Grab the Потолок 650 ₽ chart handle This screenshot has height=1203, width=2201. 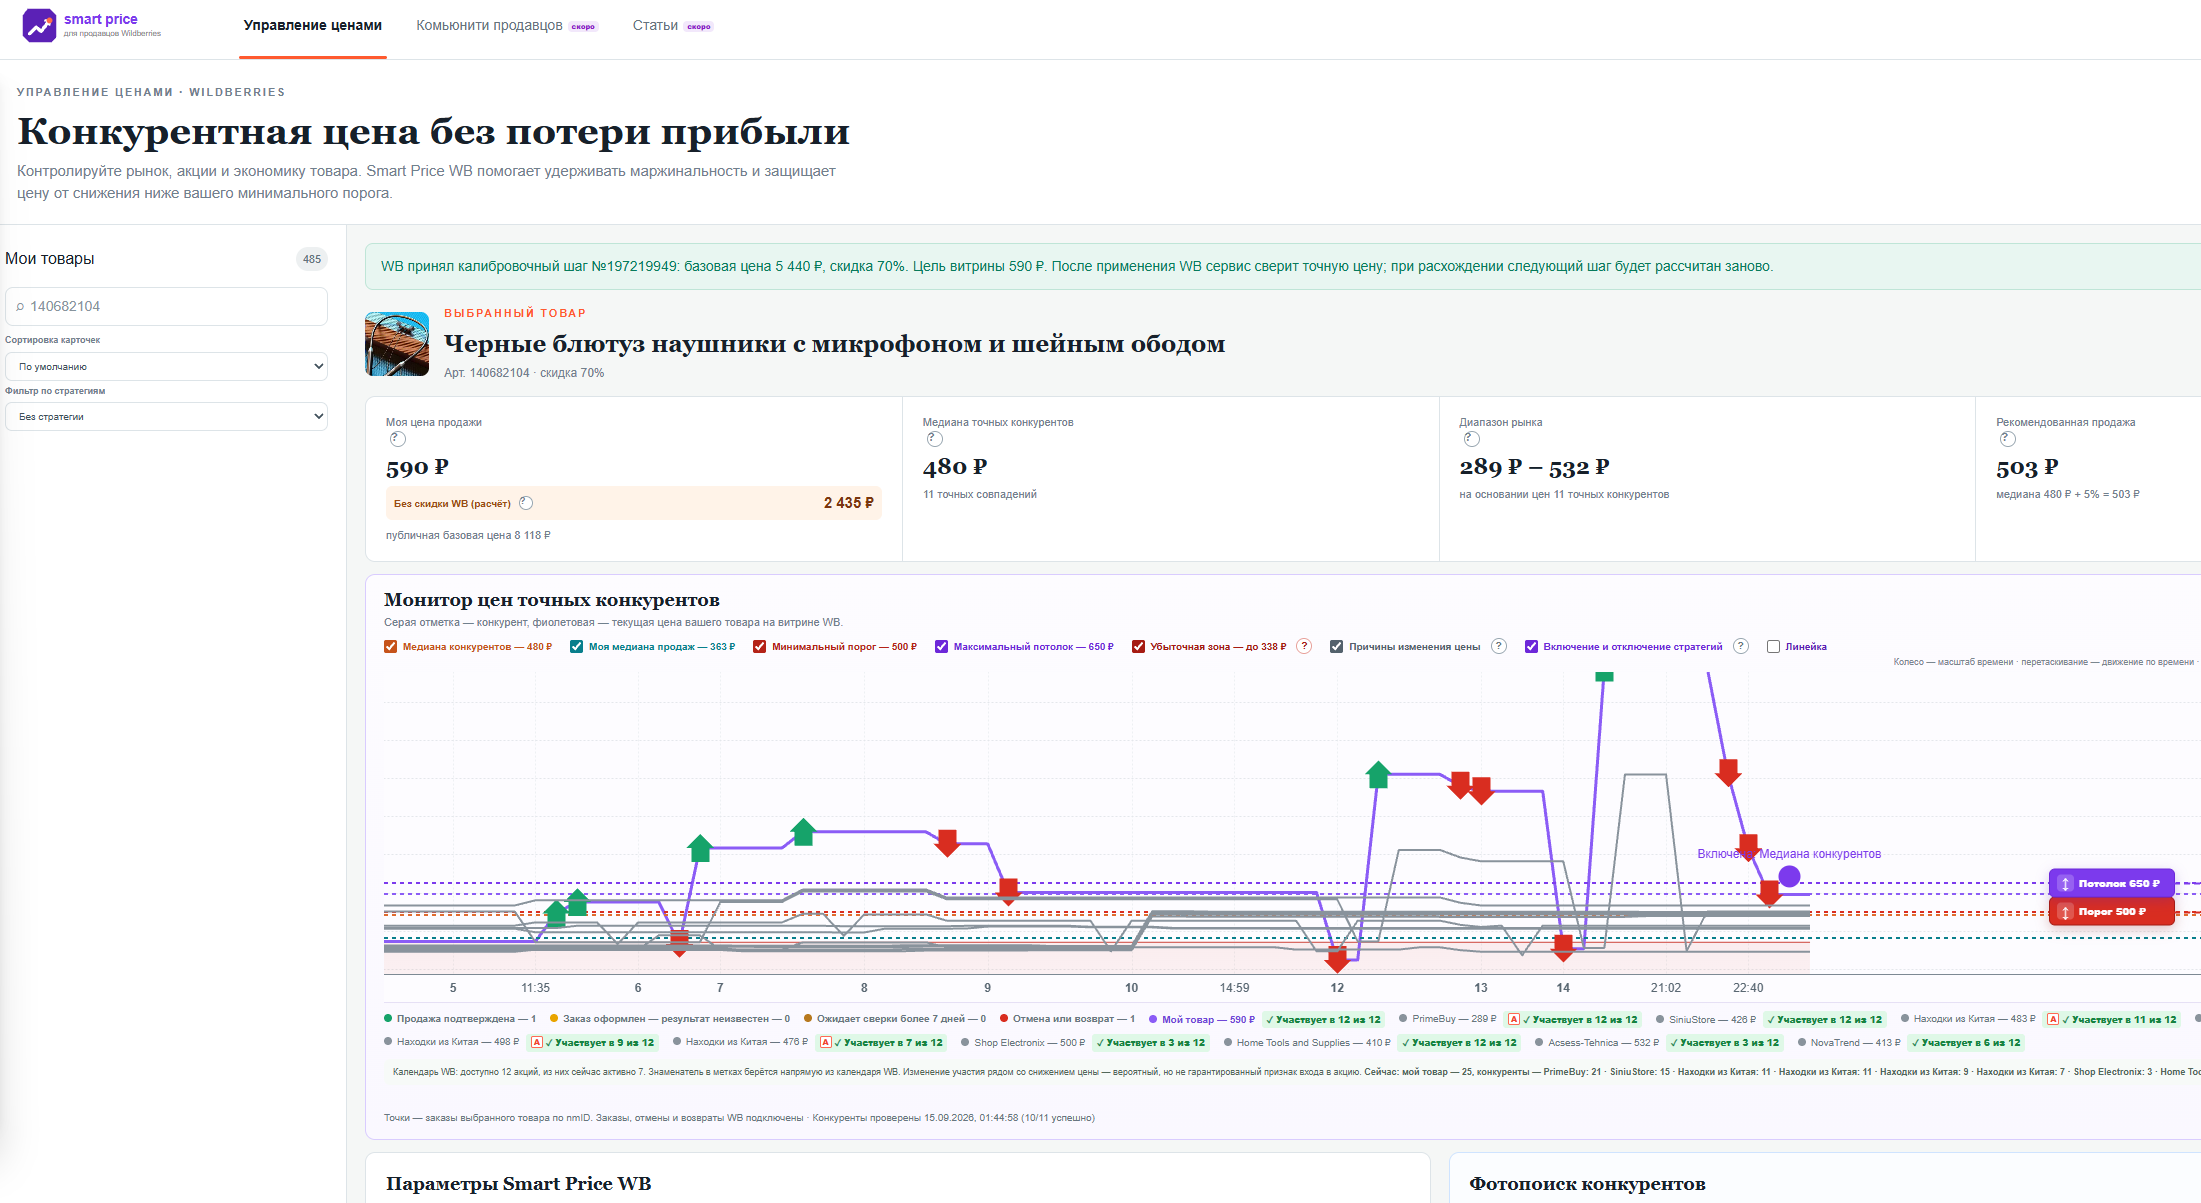(x=2111, y=883)
